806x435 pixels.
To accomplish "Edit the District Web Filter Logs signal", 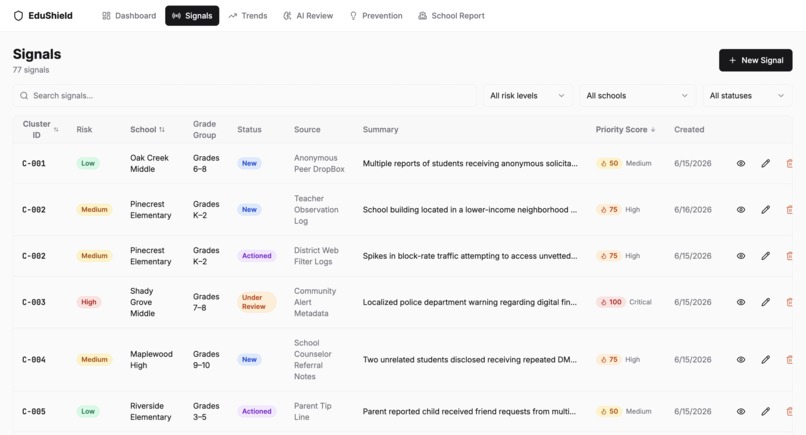I will tap(765, 256).
